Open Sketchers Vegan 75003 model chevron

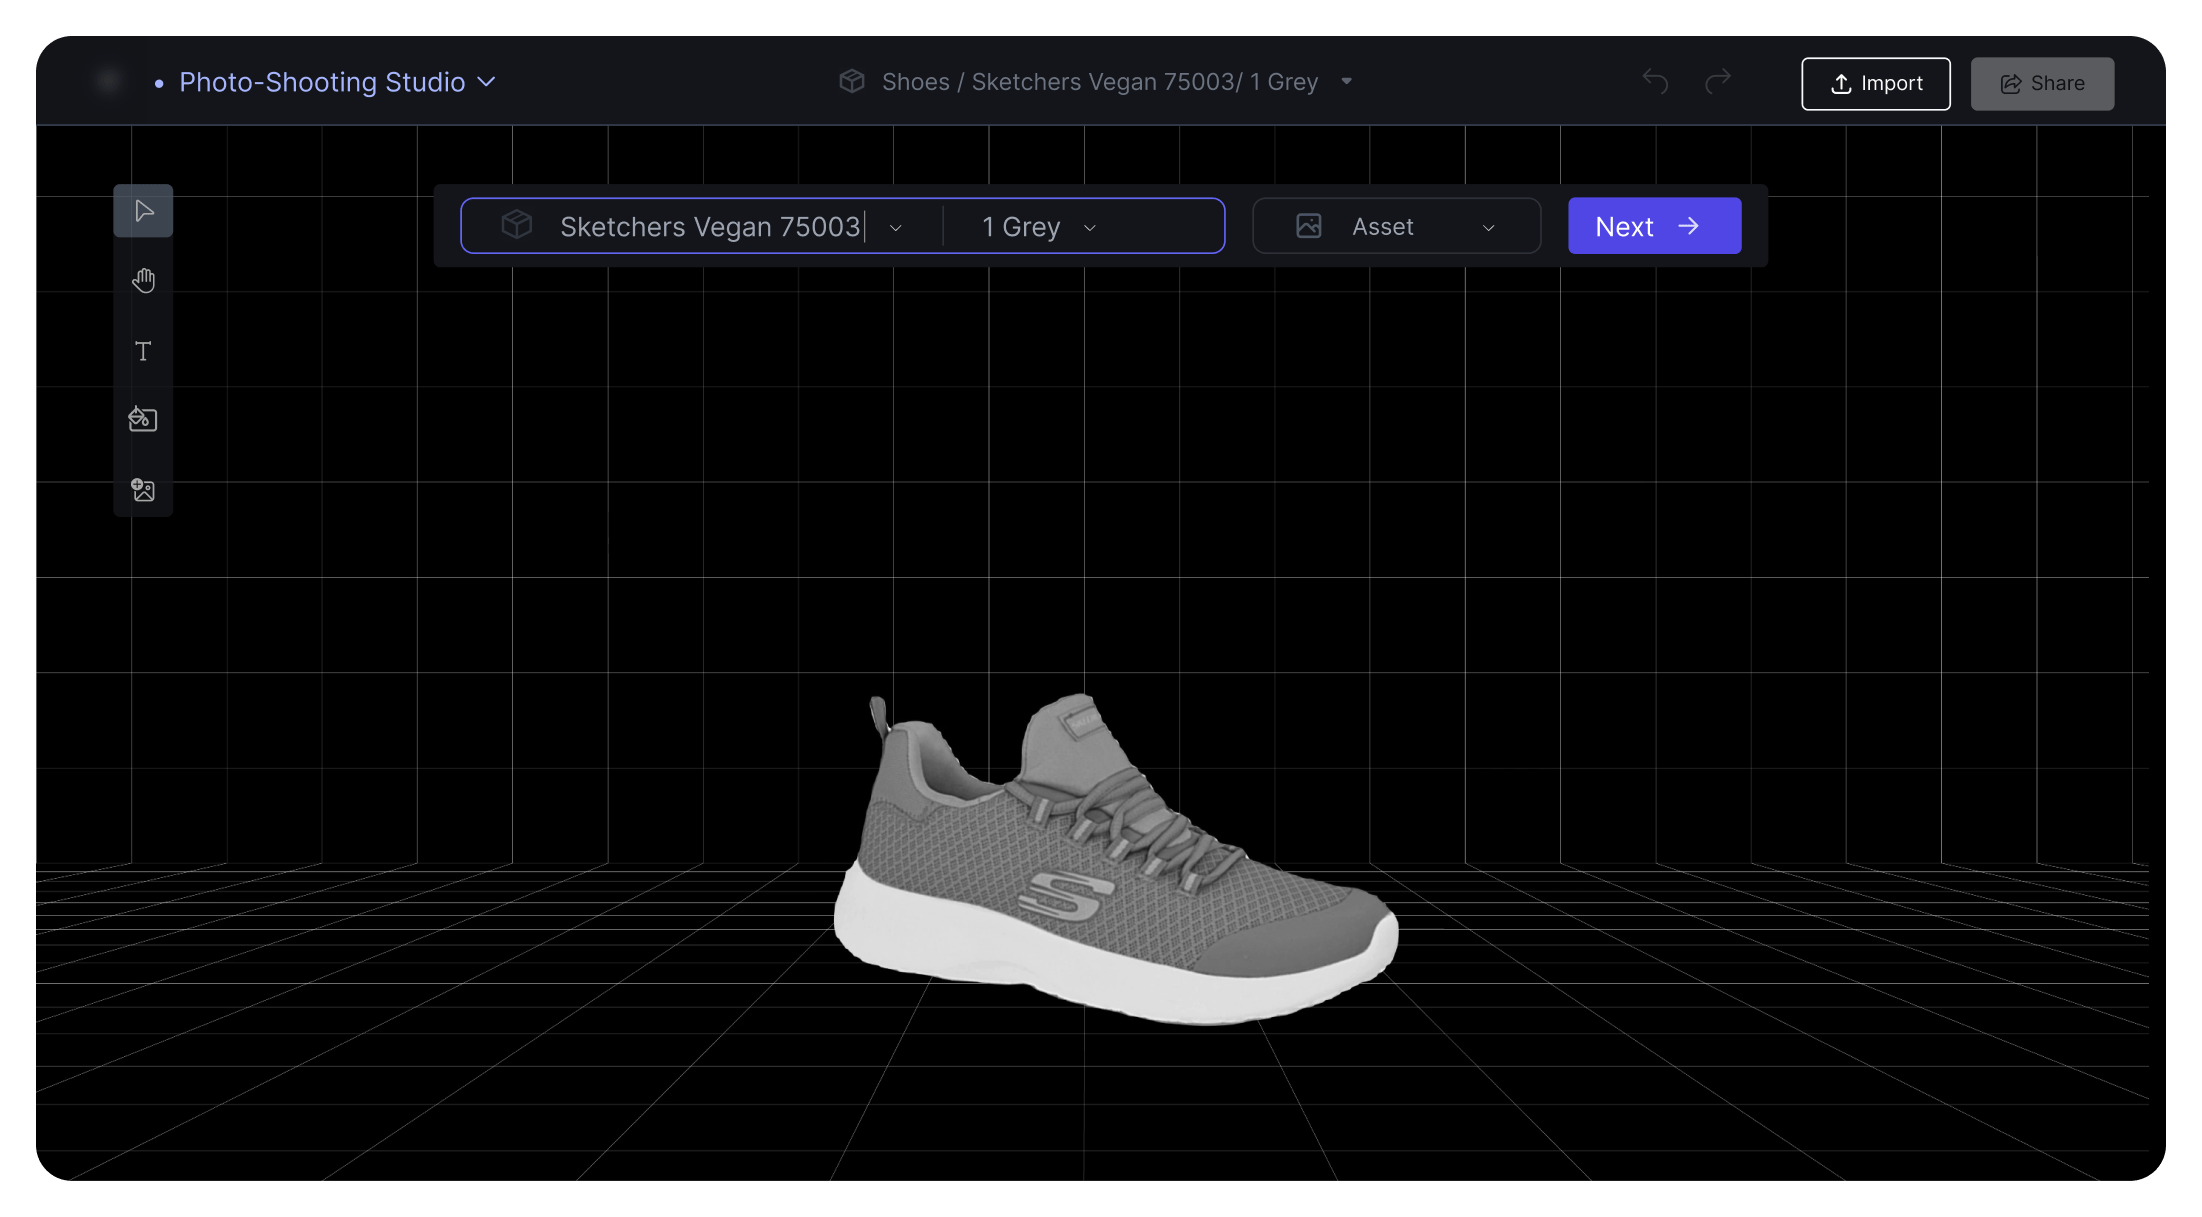tap(896, 228)
